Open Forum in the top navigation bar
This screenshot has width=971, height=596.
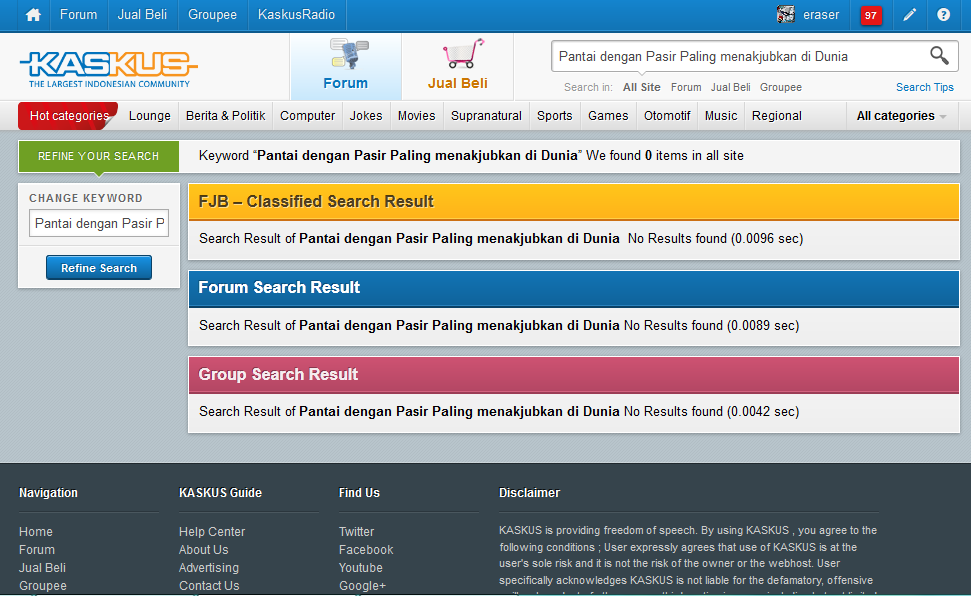tap(78, 15)
